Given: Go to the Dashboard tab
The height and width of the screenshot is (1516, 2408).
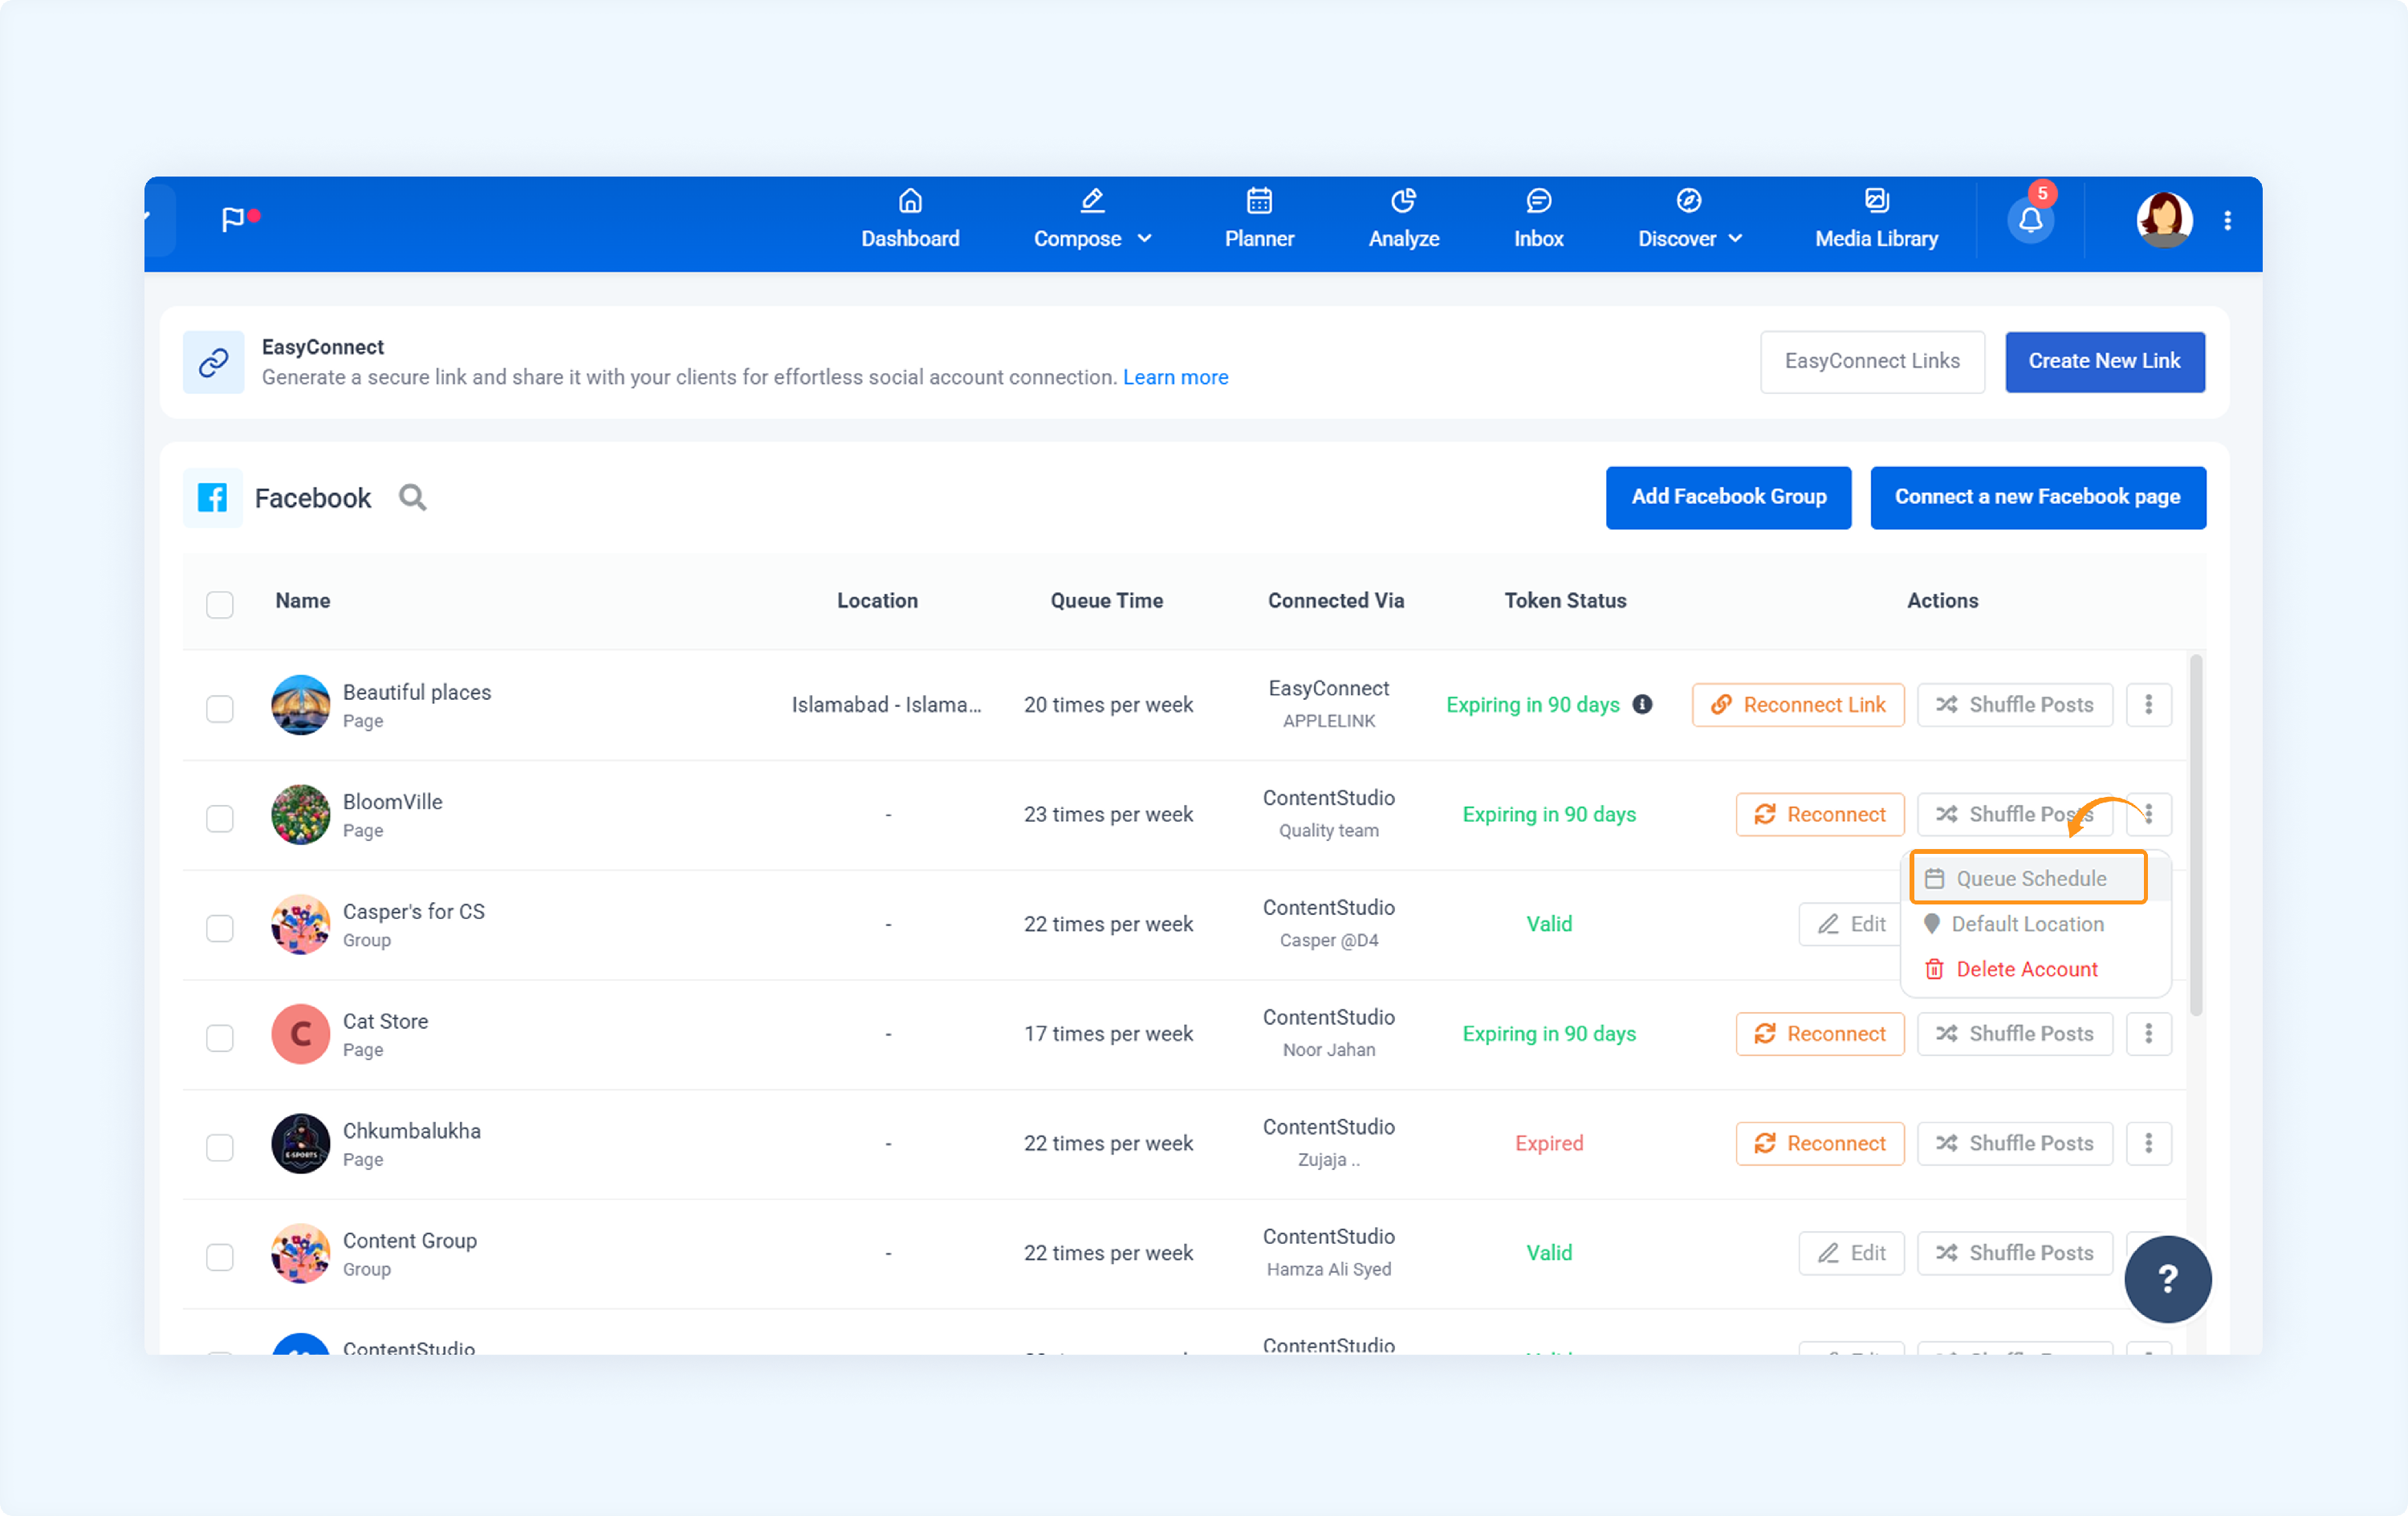Looking at the screenshot, I should 910,220.
